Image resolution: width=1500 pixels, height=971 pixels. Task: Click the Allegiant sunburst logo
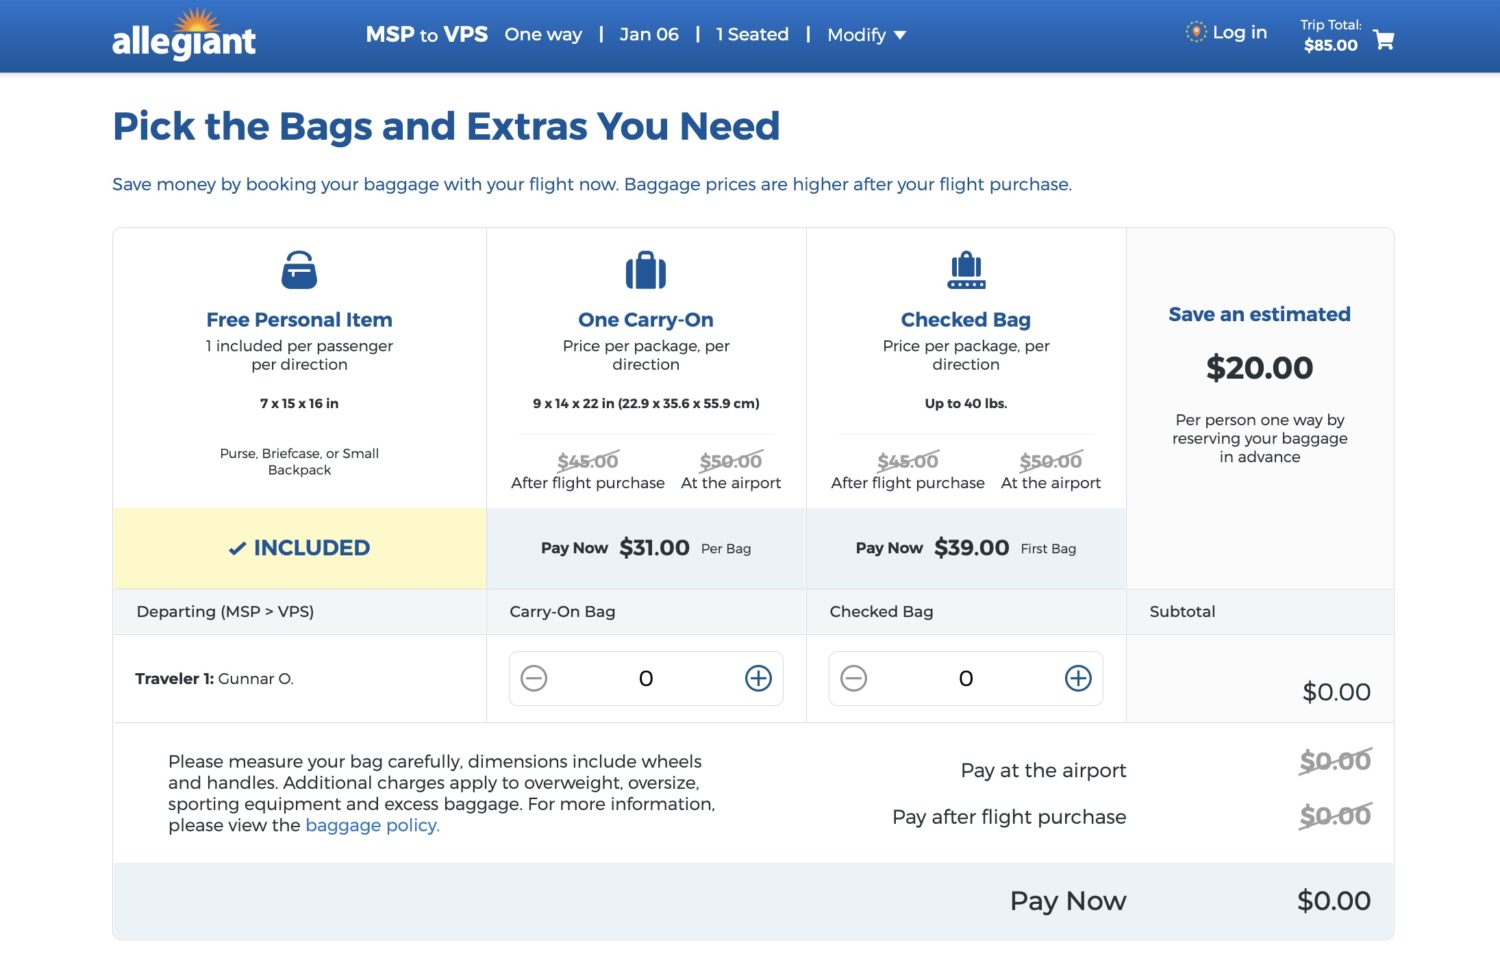tap(196, 22)
